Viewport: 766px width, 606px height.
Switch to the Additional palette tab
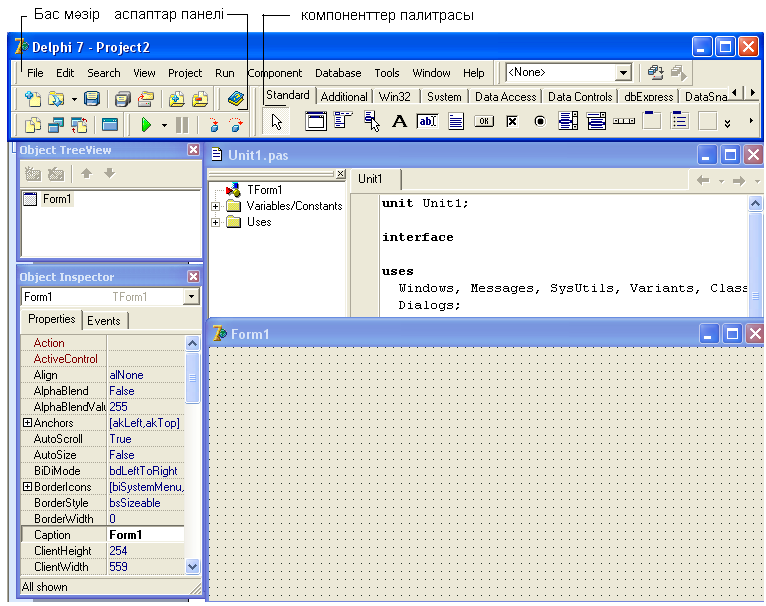coord(344,97)
